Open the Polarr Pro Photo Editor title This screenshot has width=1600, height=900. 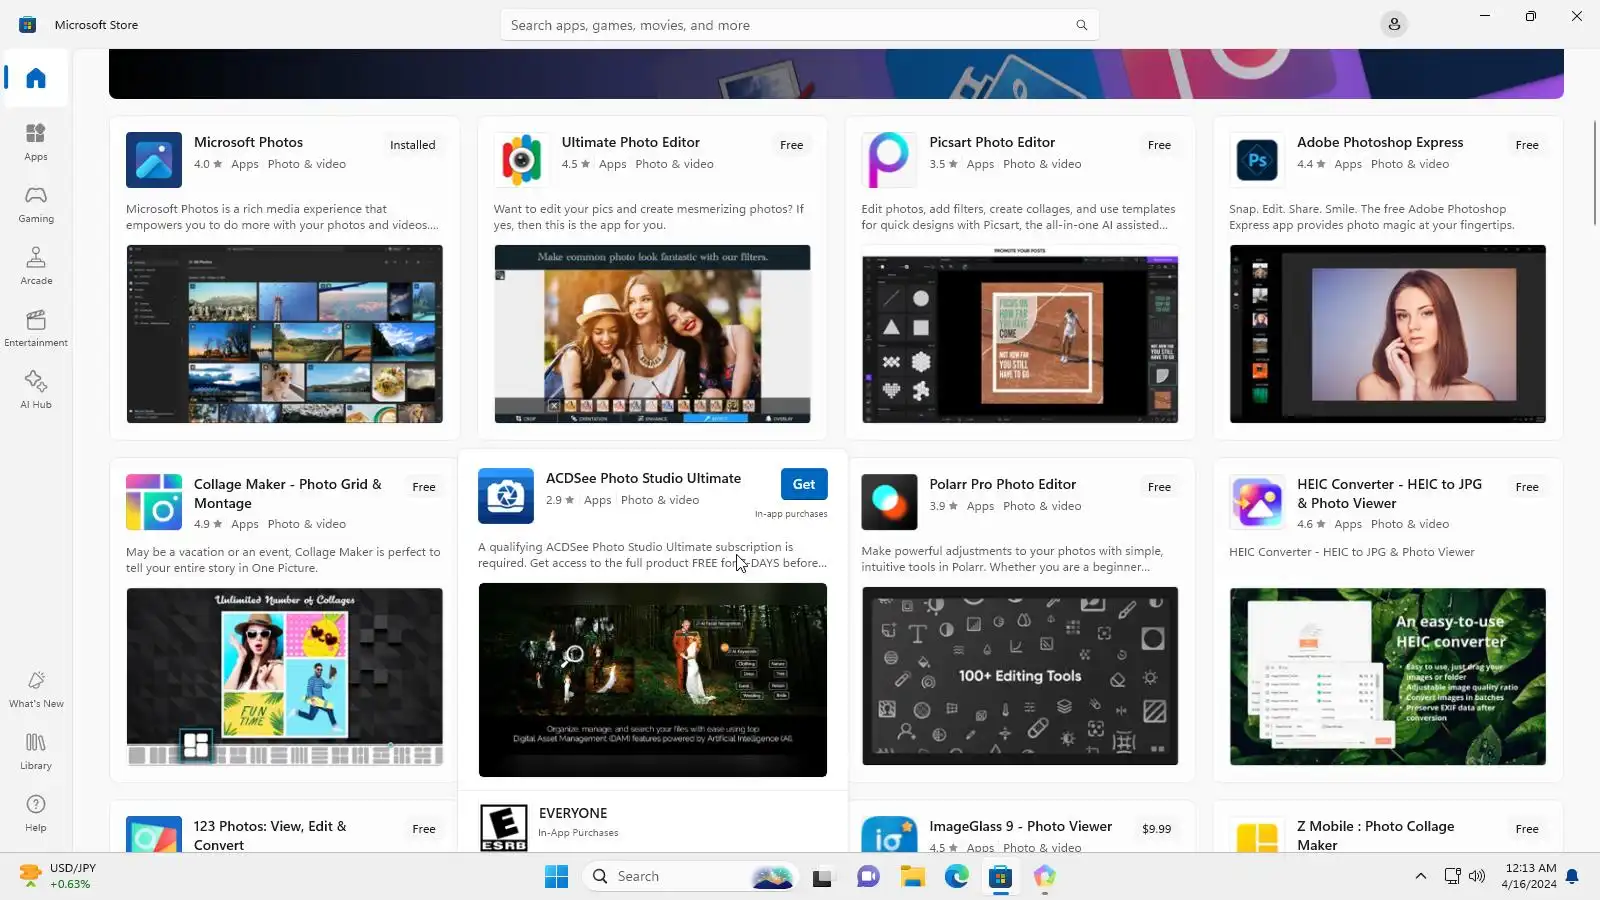click(x=1003, y=484)
